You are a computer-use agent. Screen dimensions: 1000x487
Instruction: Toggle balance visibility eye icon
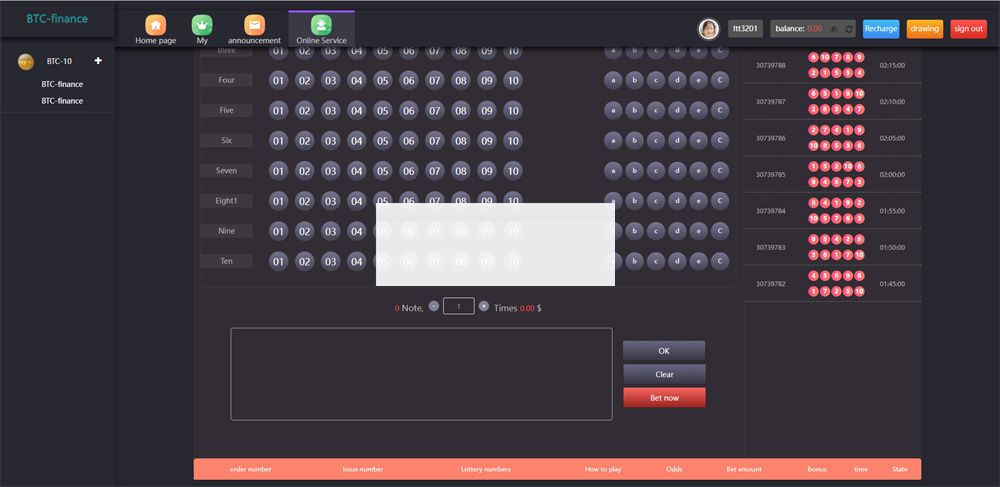pos(832,29)
